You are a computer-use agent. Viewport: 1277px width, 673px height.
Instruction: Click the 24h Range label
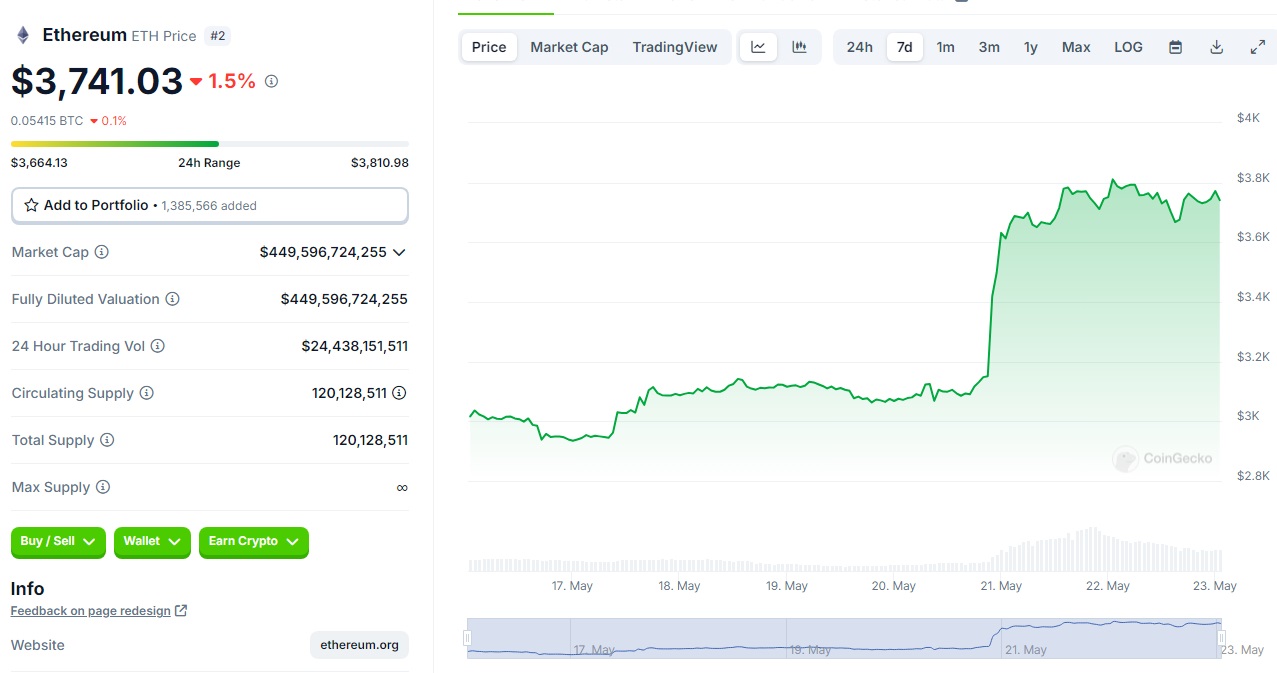pyautogui.click(x=209, y=163)
